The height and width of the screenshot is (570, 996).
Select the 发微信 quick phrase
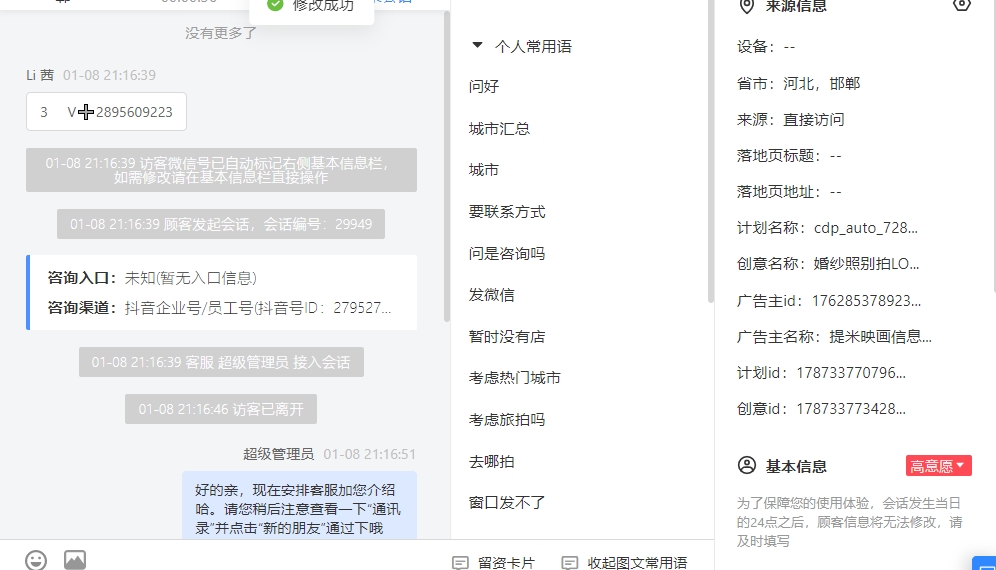click(492, 295)
